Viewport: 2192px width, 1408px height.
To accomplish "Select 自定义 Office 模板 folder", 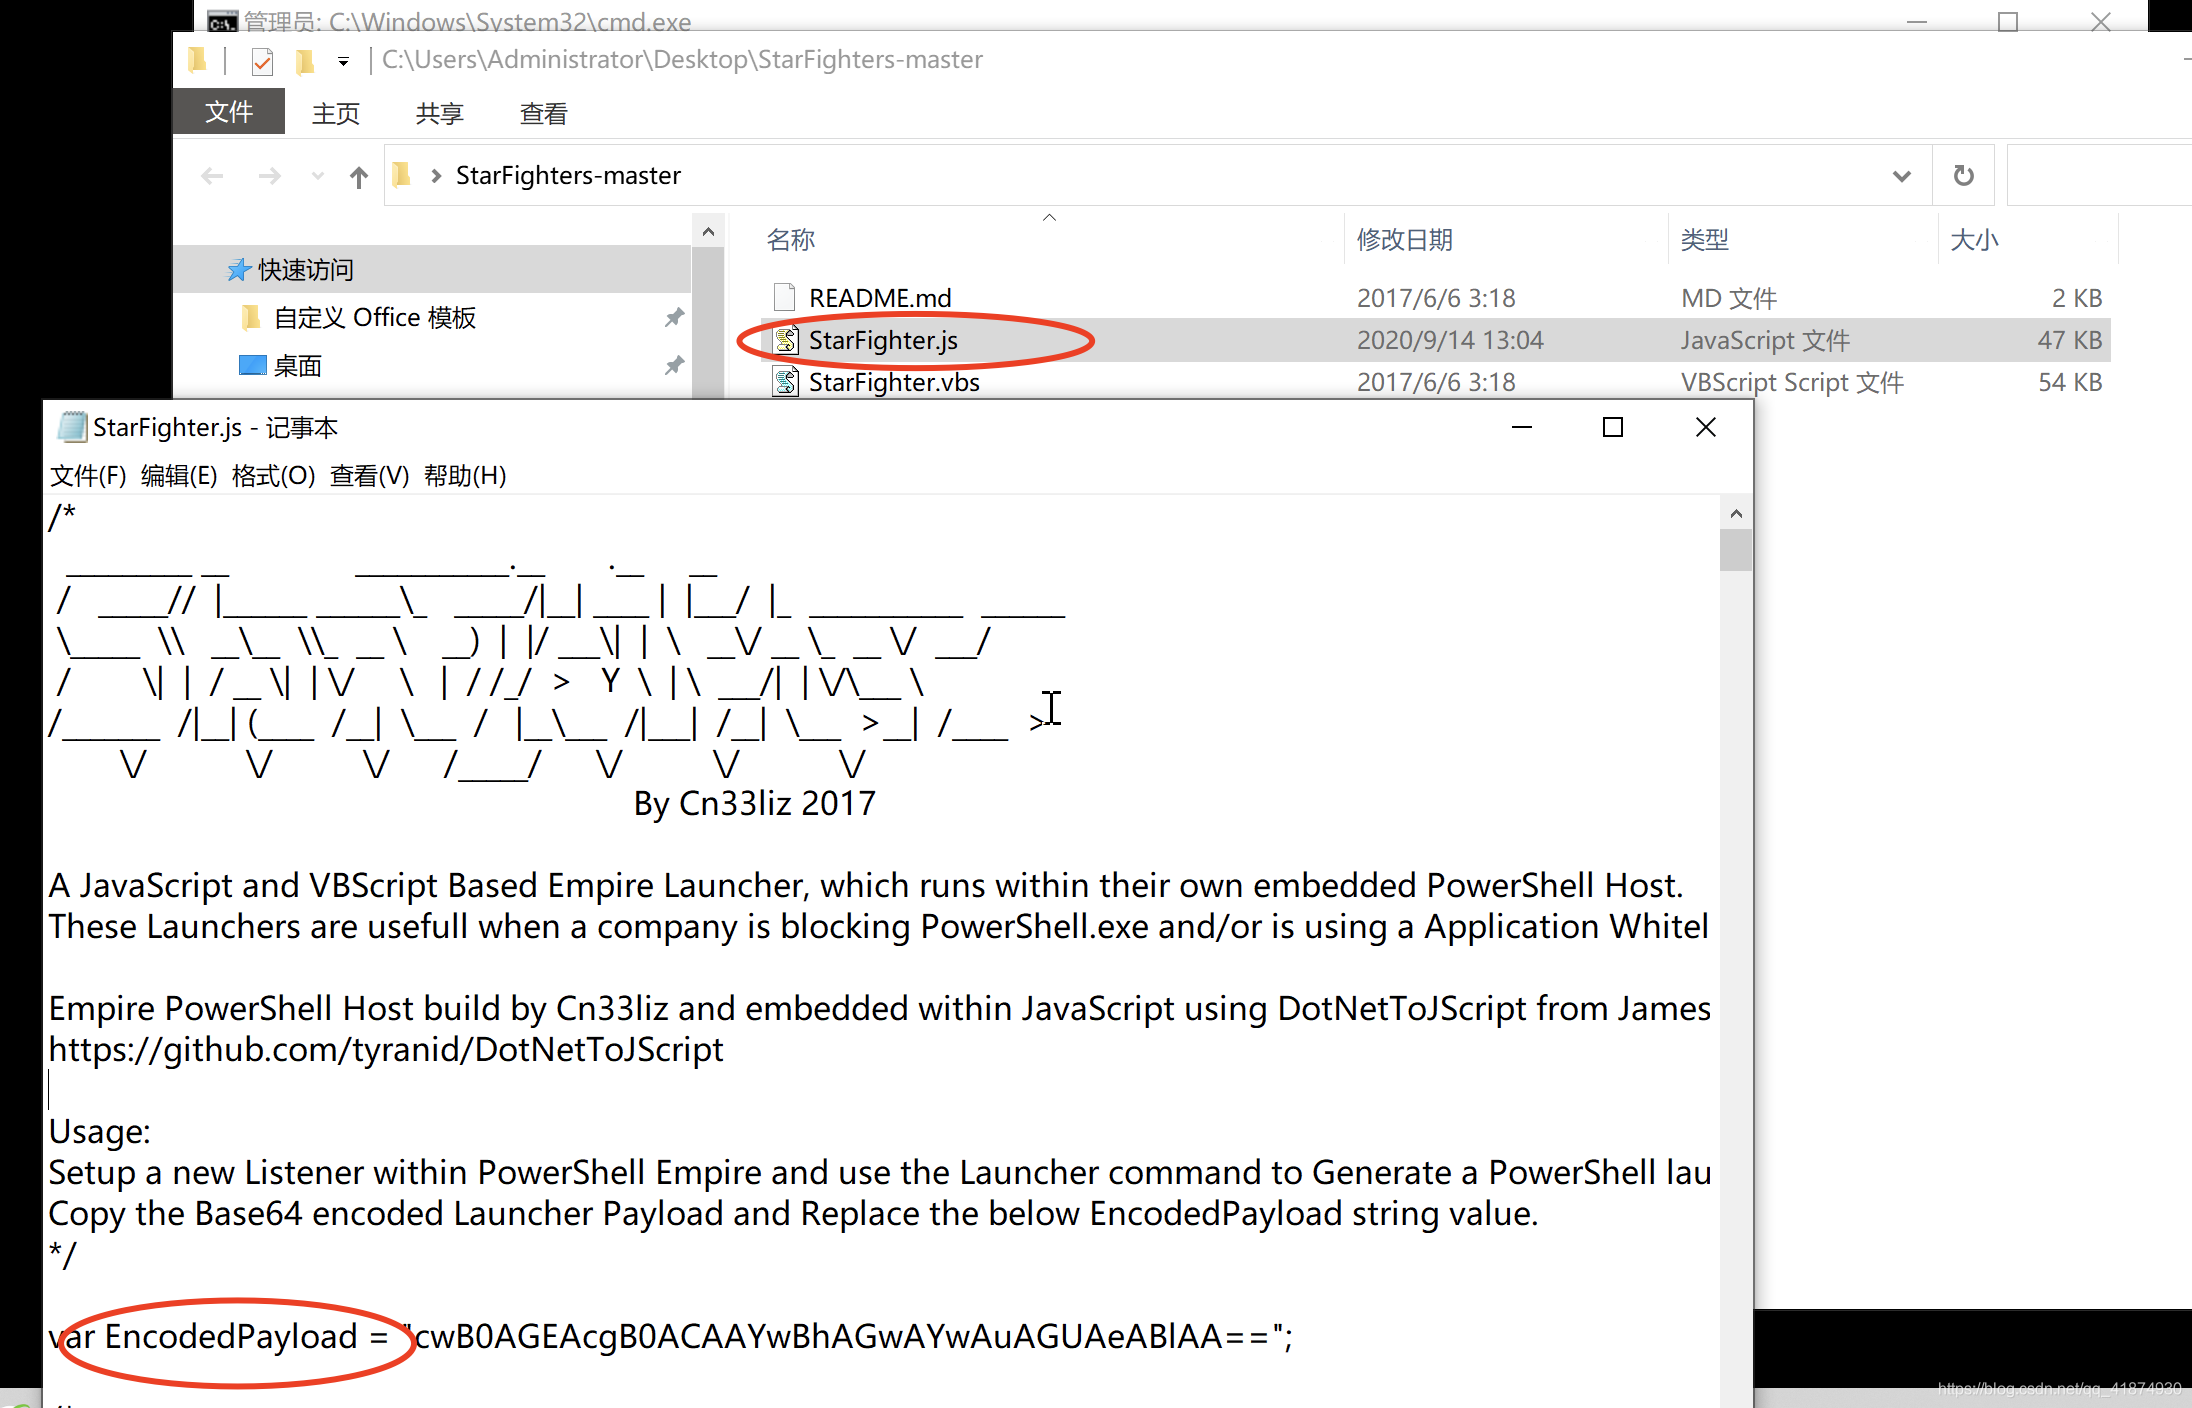I will click(375, 317).
